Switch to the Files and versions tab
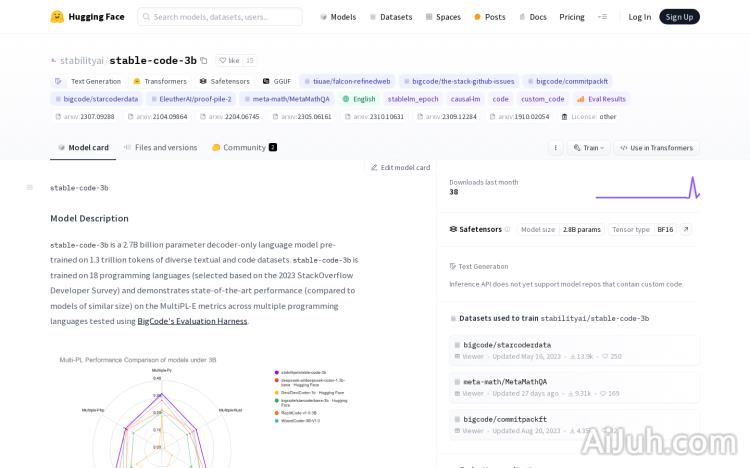 click(x=160, y=147)
